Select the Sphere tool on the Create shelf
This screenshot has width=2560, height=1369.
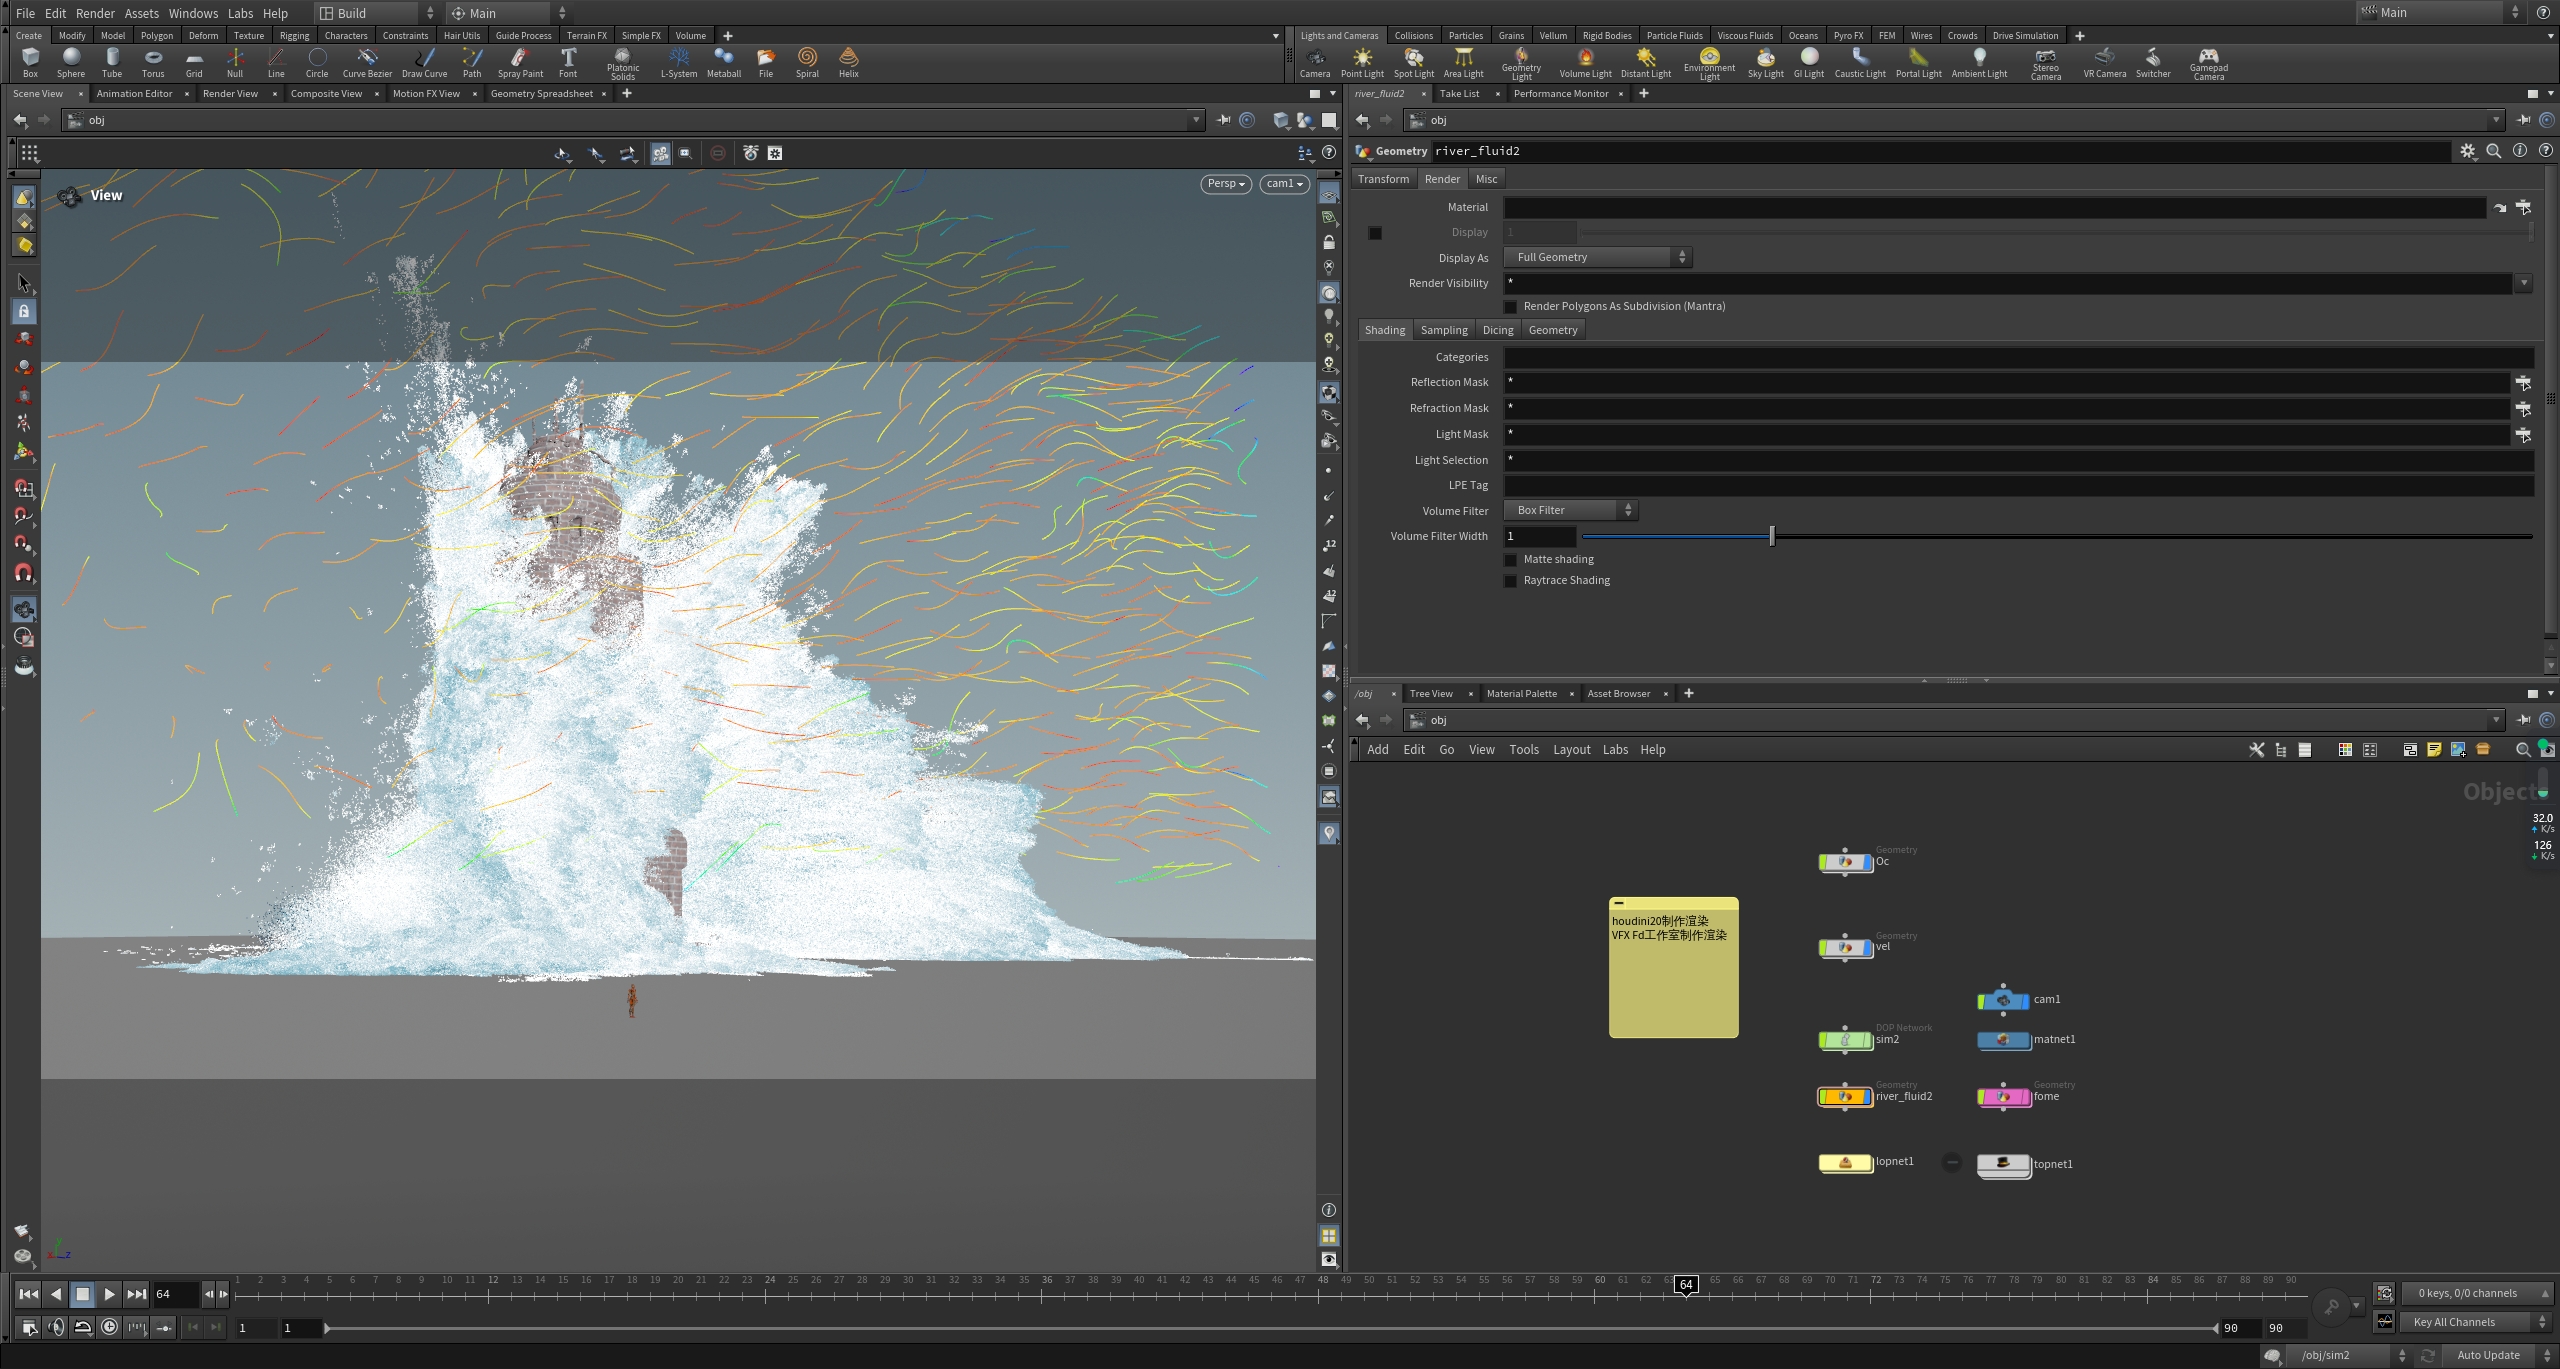(71, 62)
